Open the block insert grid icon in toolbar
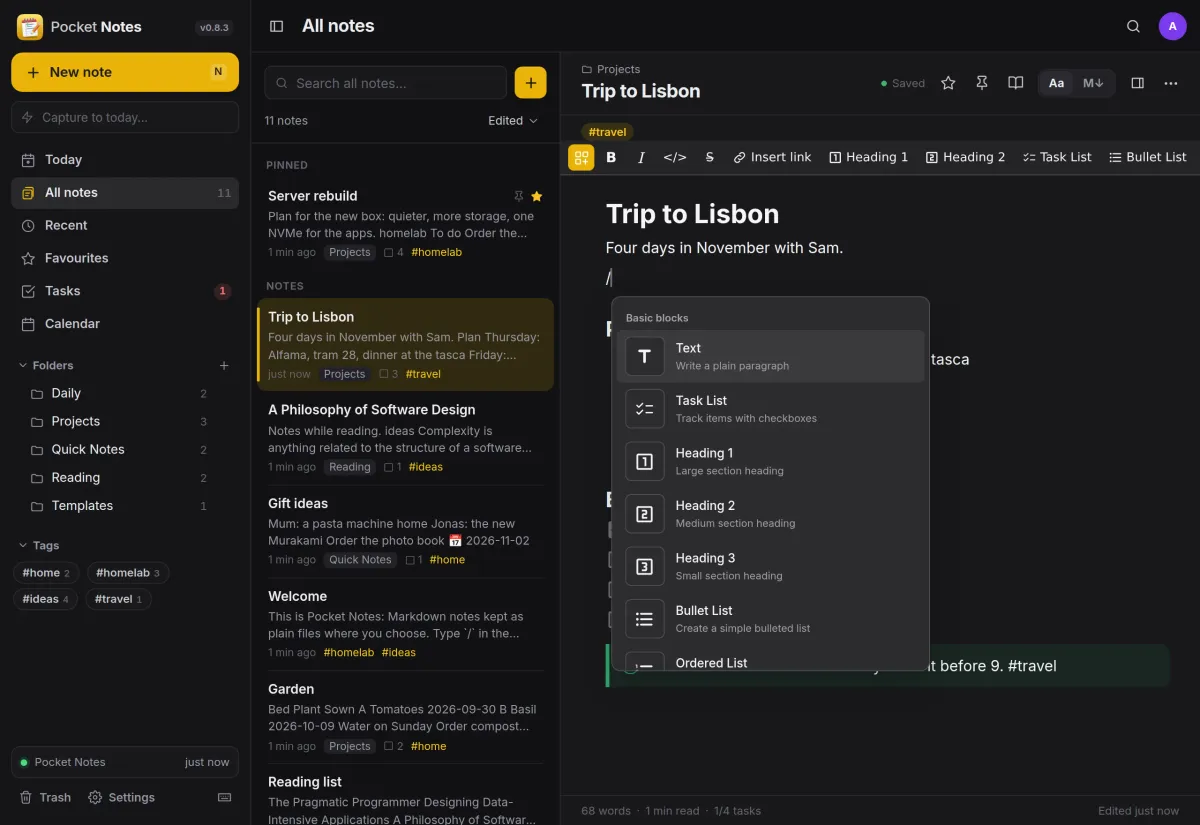 click(x=581, y=157)
